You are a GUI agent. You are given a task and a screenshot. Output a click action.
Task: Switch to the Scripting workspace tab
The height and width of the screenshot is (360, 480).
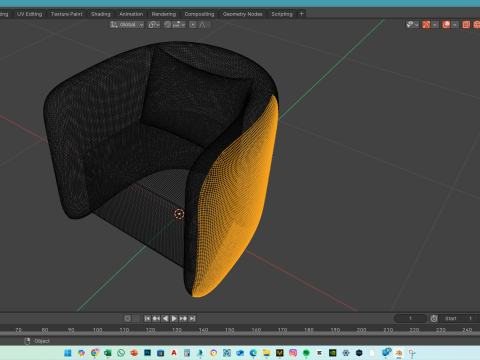282,14
